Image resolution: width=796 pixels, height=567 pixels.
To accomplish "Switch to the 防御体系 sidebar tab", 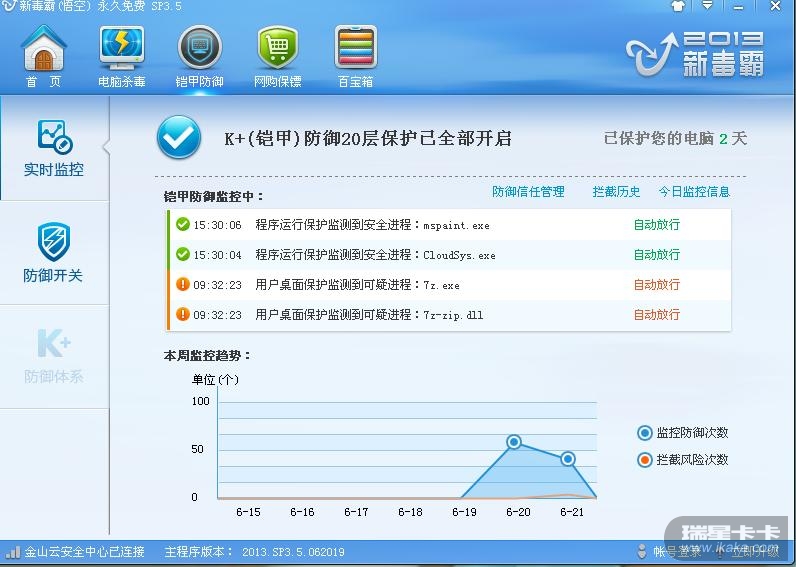I will point(54,356).
